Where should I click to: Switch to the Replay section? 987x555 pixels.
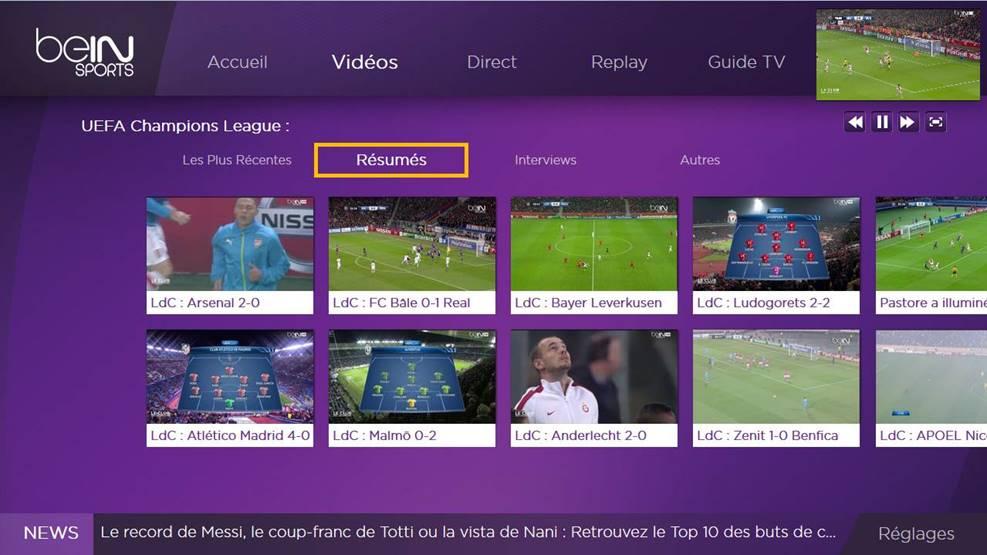[x=619, y=62]
